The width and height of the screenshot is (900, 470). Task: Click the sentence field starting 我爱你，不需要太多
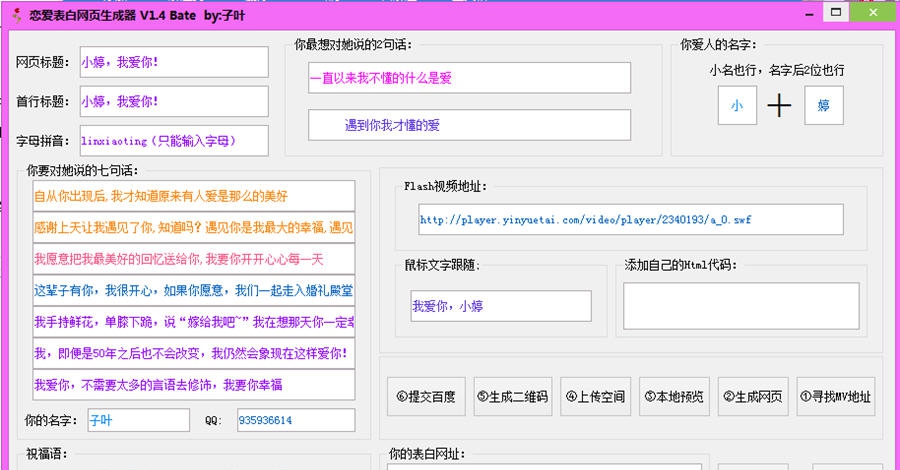click(x=194, y=385)
